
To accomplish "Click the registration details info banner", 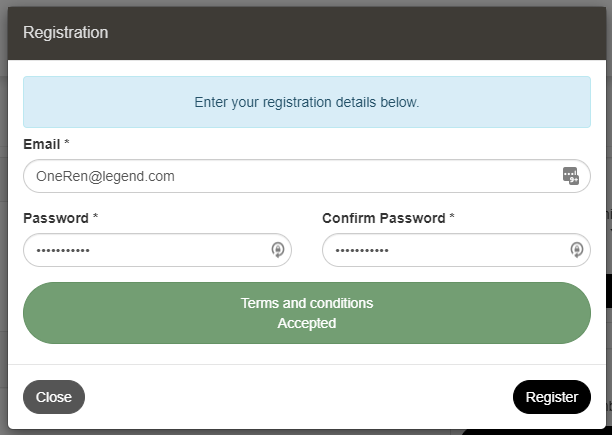I will click(x=307, y=102).
